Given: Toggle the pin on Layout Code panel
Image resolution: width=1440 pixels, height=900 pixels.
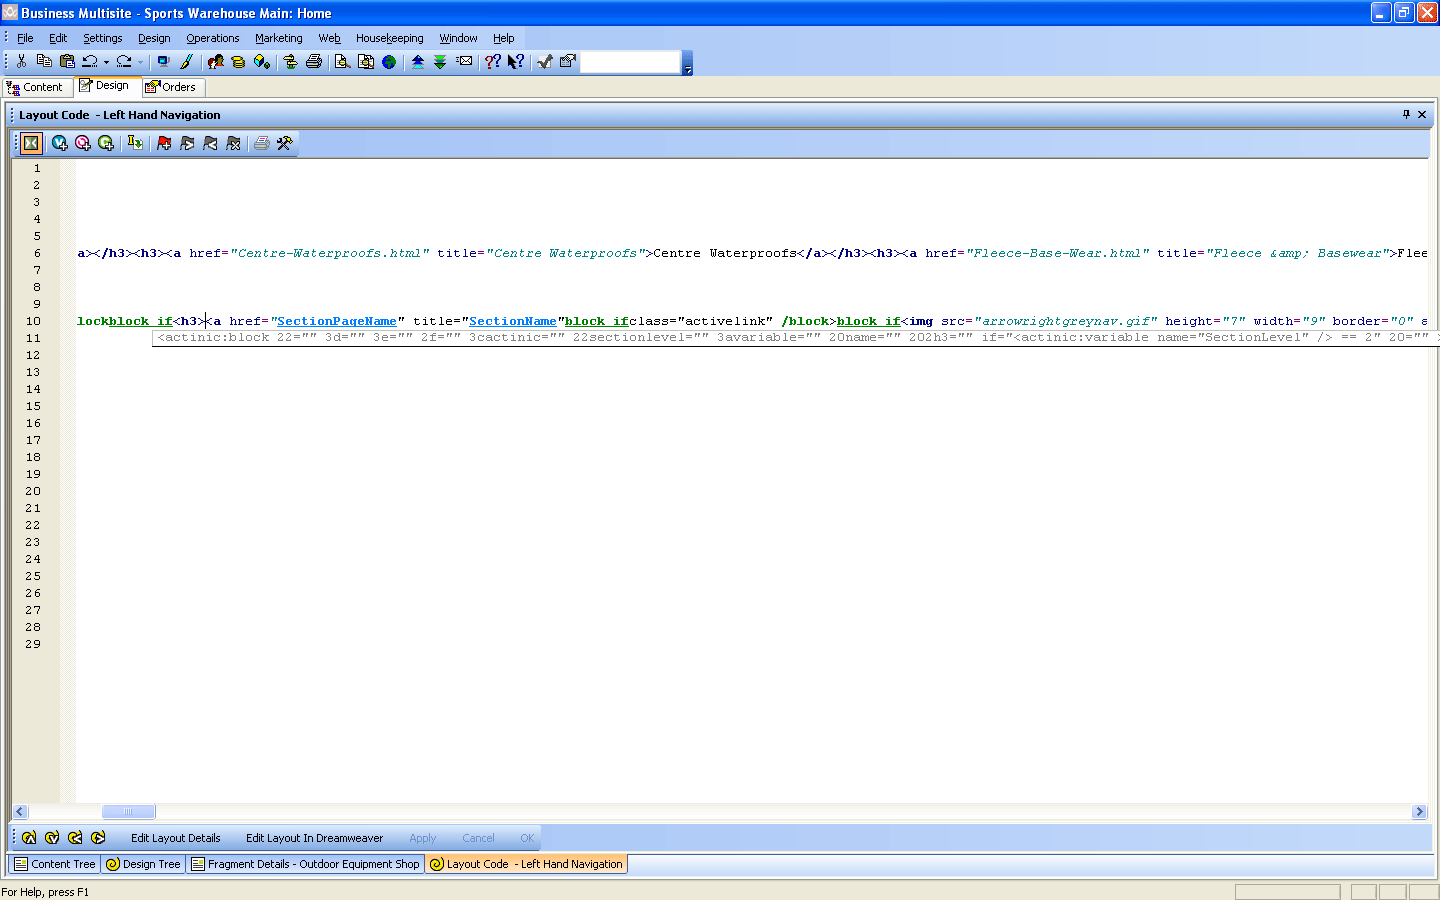Looking at the screenshot, I should [x=1406, y=115].
